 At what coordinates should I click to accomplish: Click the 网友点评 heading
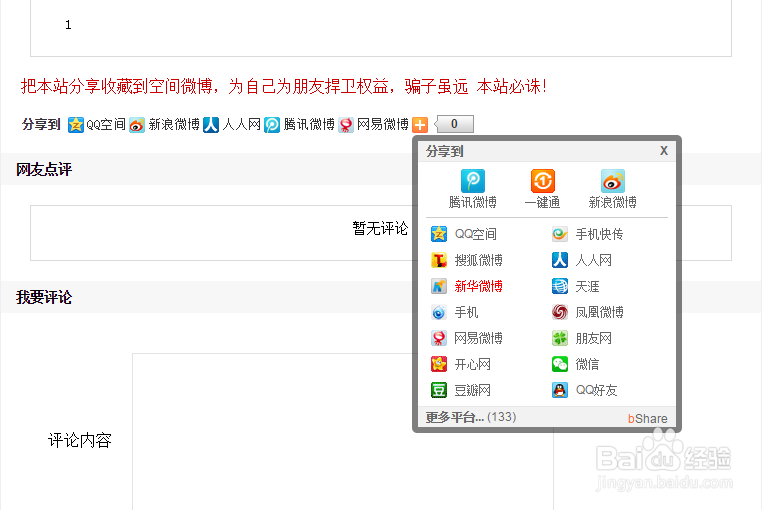click(x=44, y=170)
